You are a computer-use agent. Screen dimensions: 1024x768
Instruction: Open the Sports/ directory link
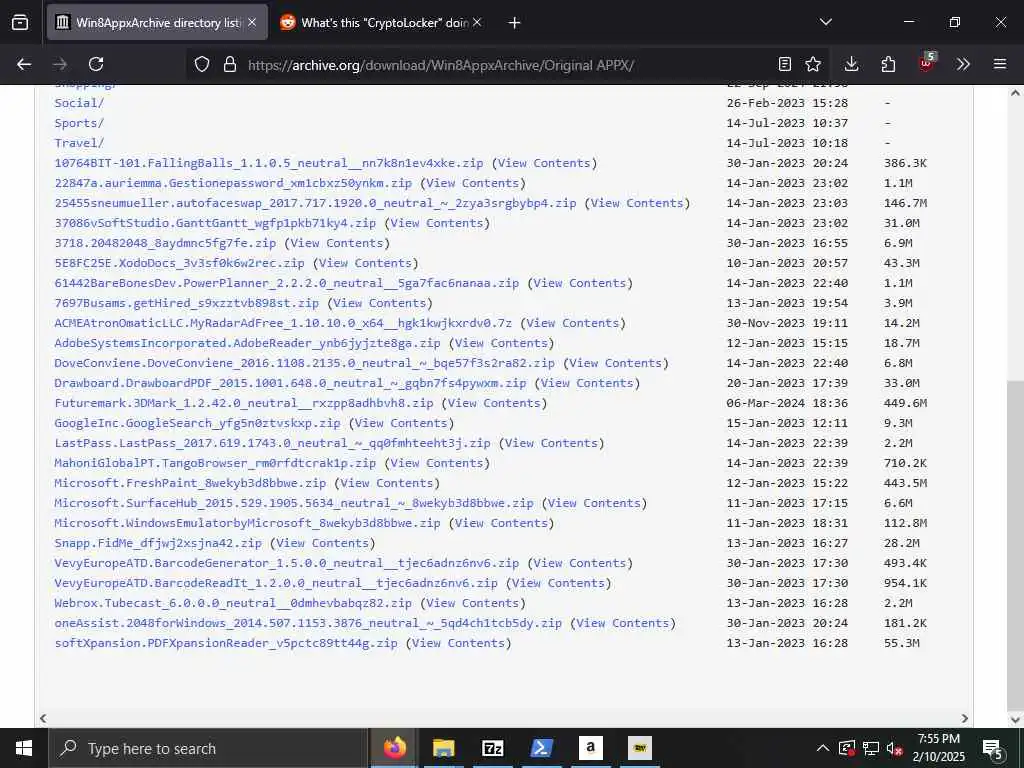[x=79, y=123]
